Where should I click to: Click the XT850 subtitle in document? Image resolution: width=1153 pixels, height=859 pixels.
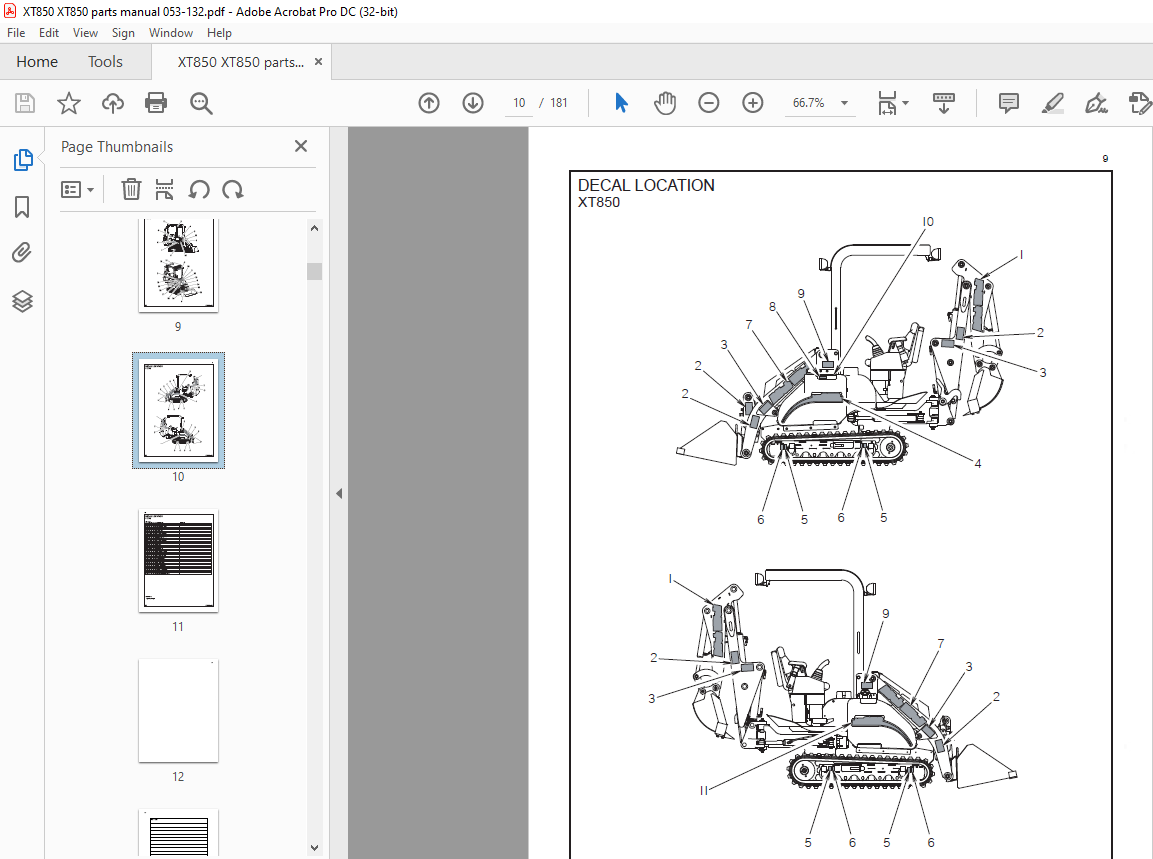pos(599,203)
